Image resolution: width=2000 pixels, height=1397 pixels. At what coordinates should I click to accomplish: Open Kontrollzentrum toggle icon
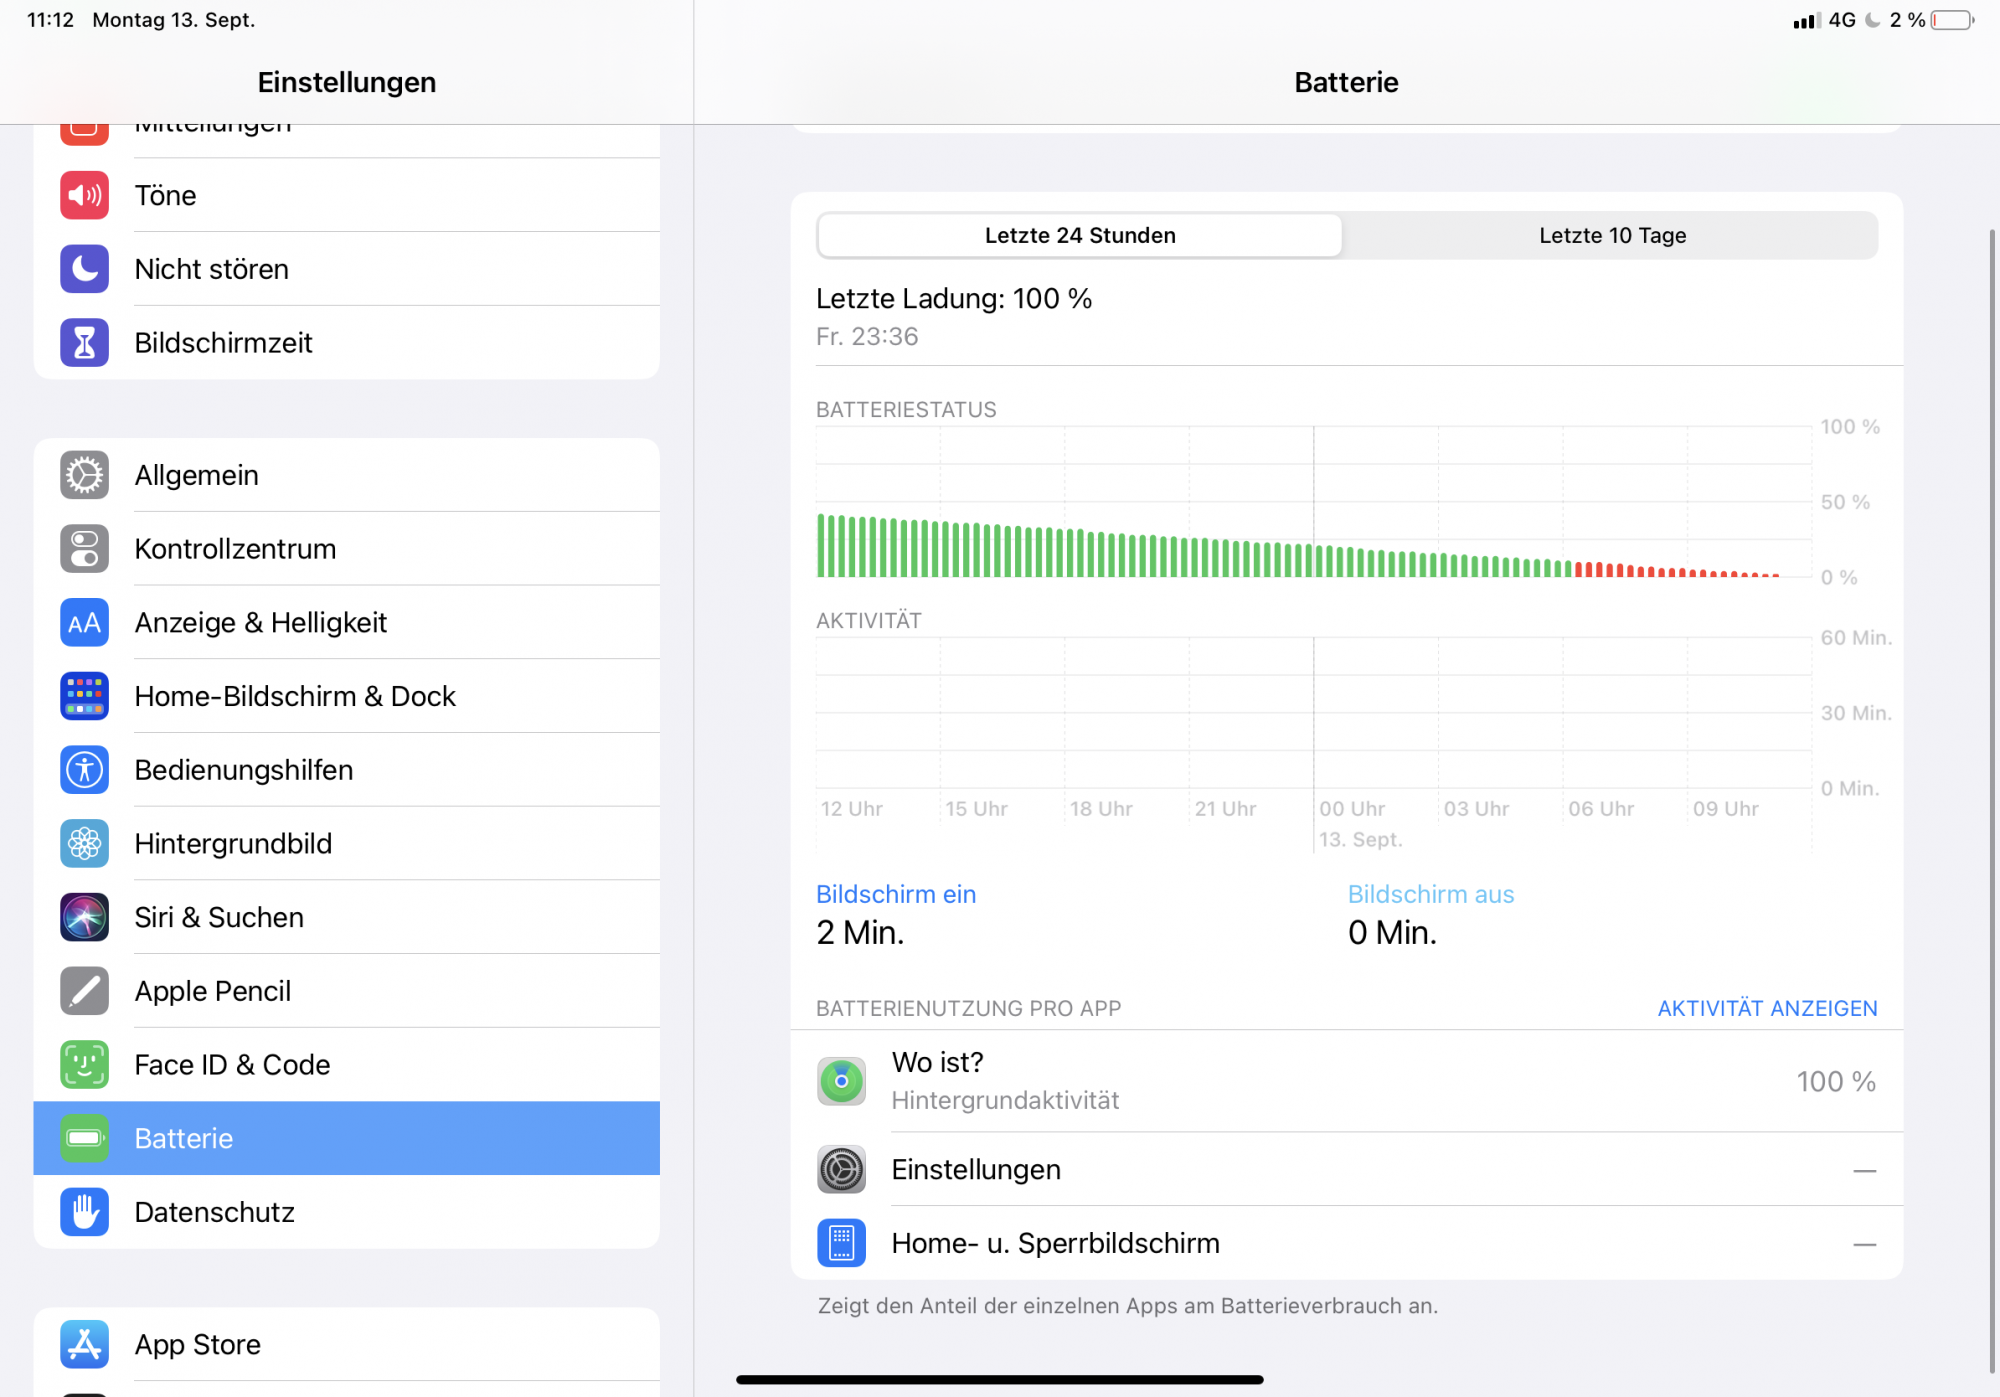(84, 549)
